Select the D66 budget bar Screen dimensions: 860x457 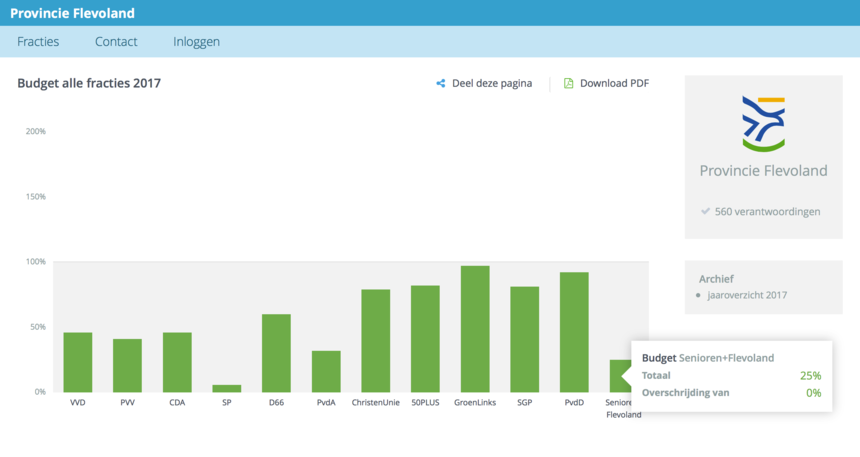(276, 353)
